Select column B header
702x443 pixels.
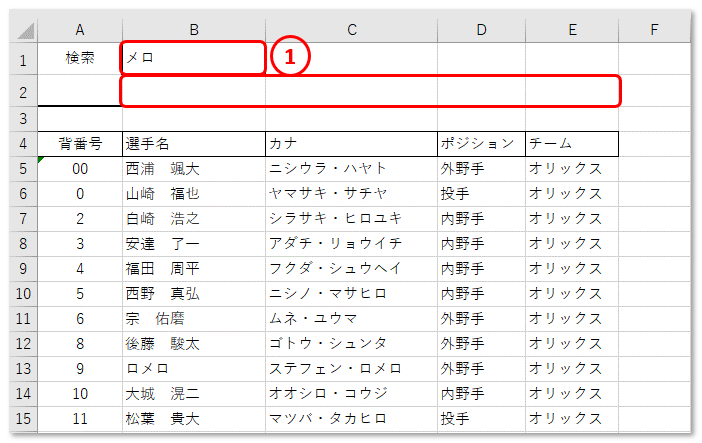click(194, 30)
